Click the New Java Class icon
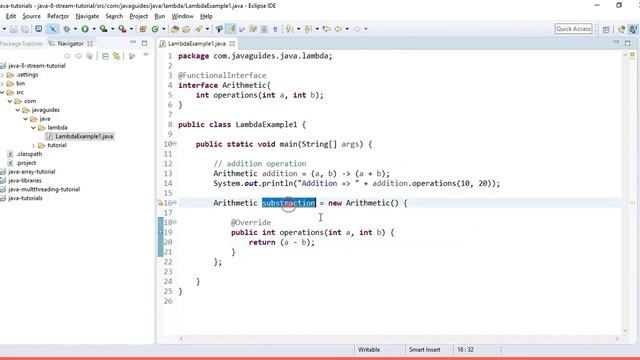Image resolution: width=640 pixels, height=360 pixels. pos(155,29)
